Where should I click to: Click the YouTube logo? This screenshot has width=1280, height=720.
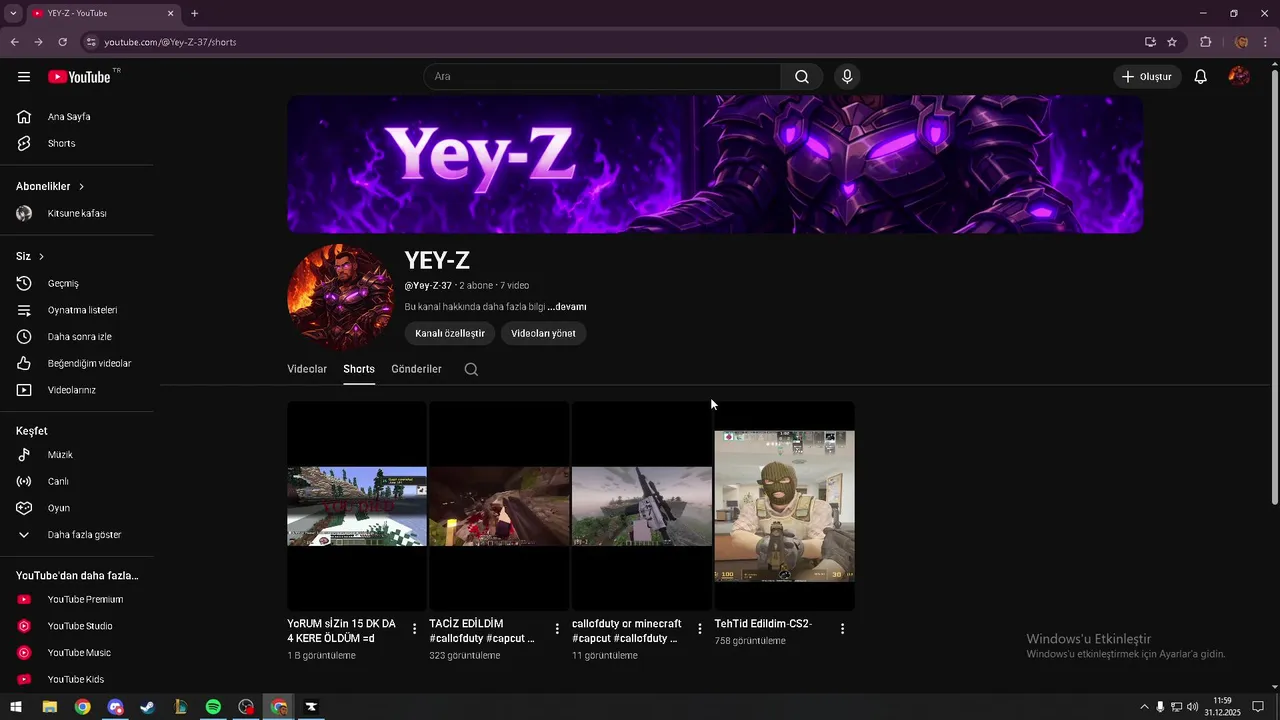79,77
